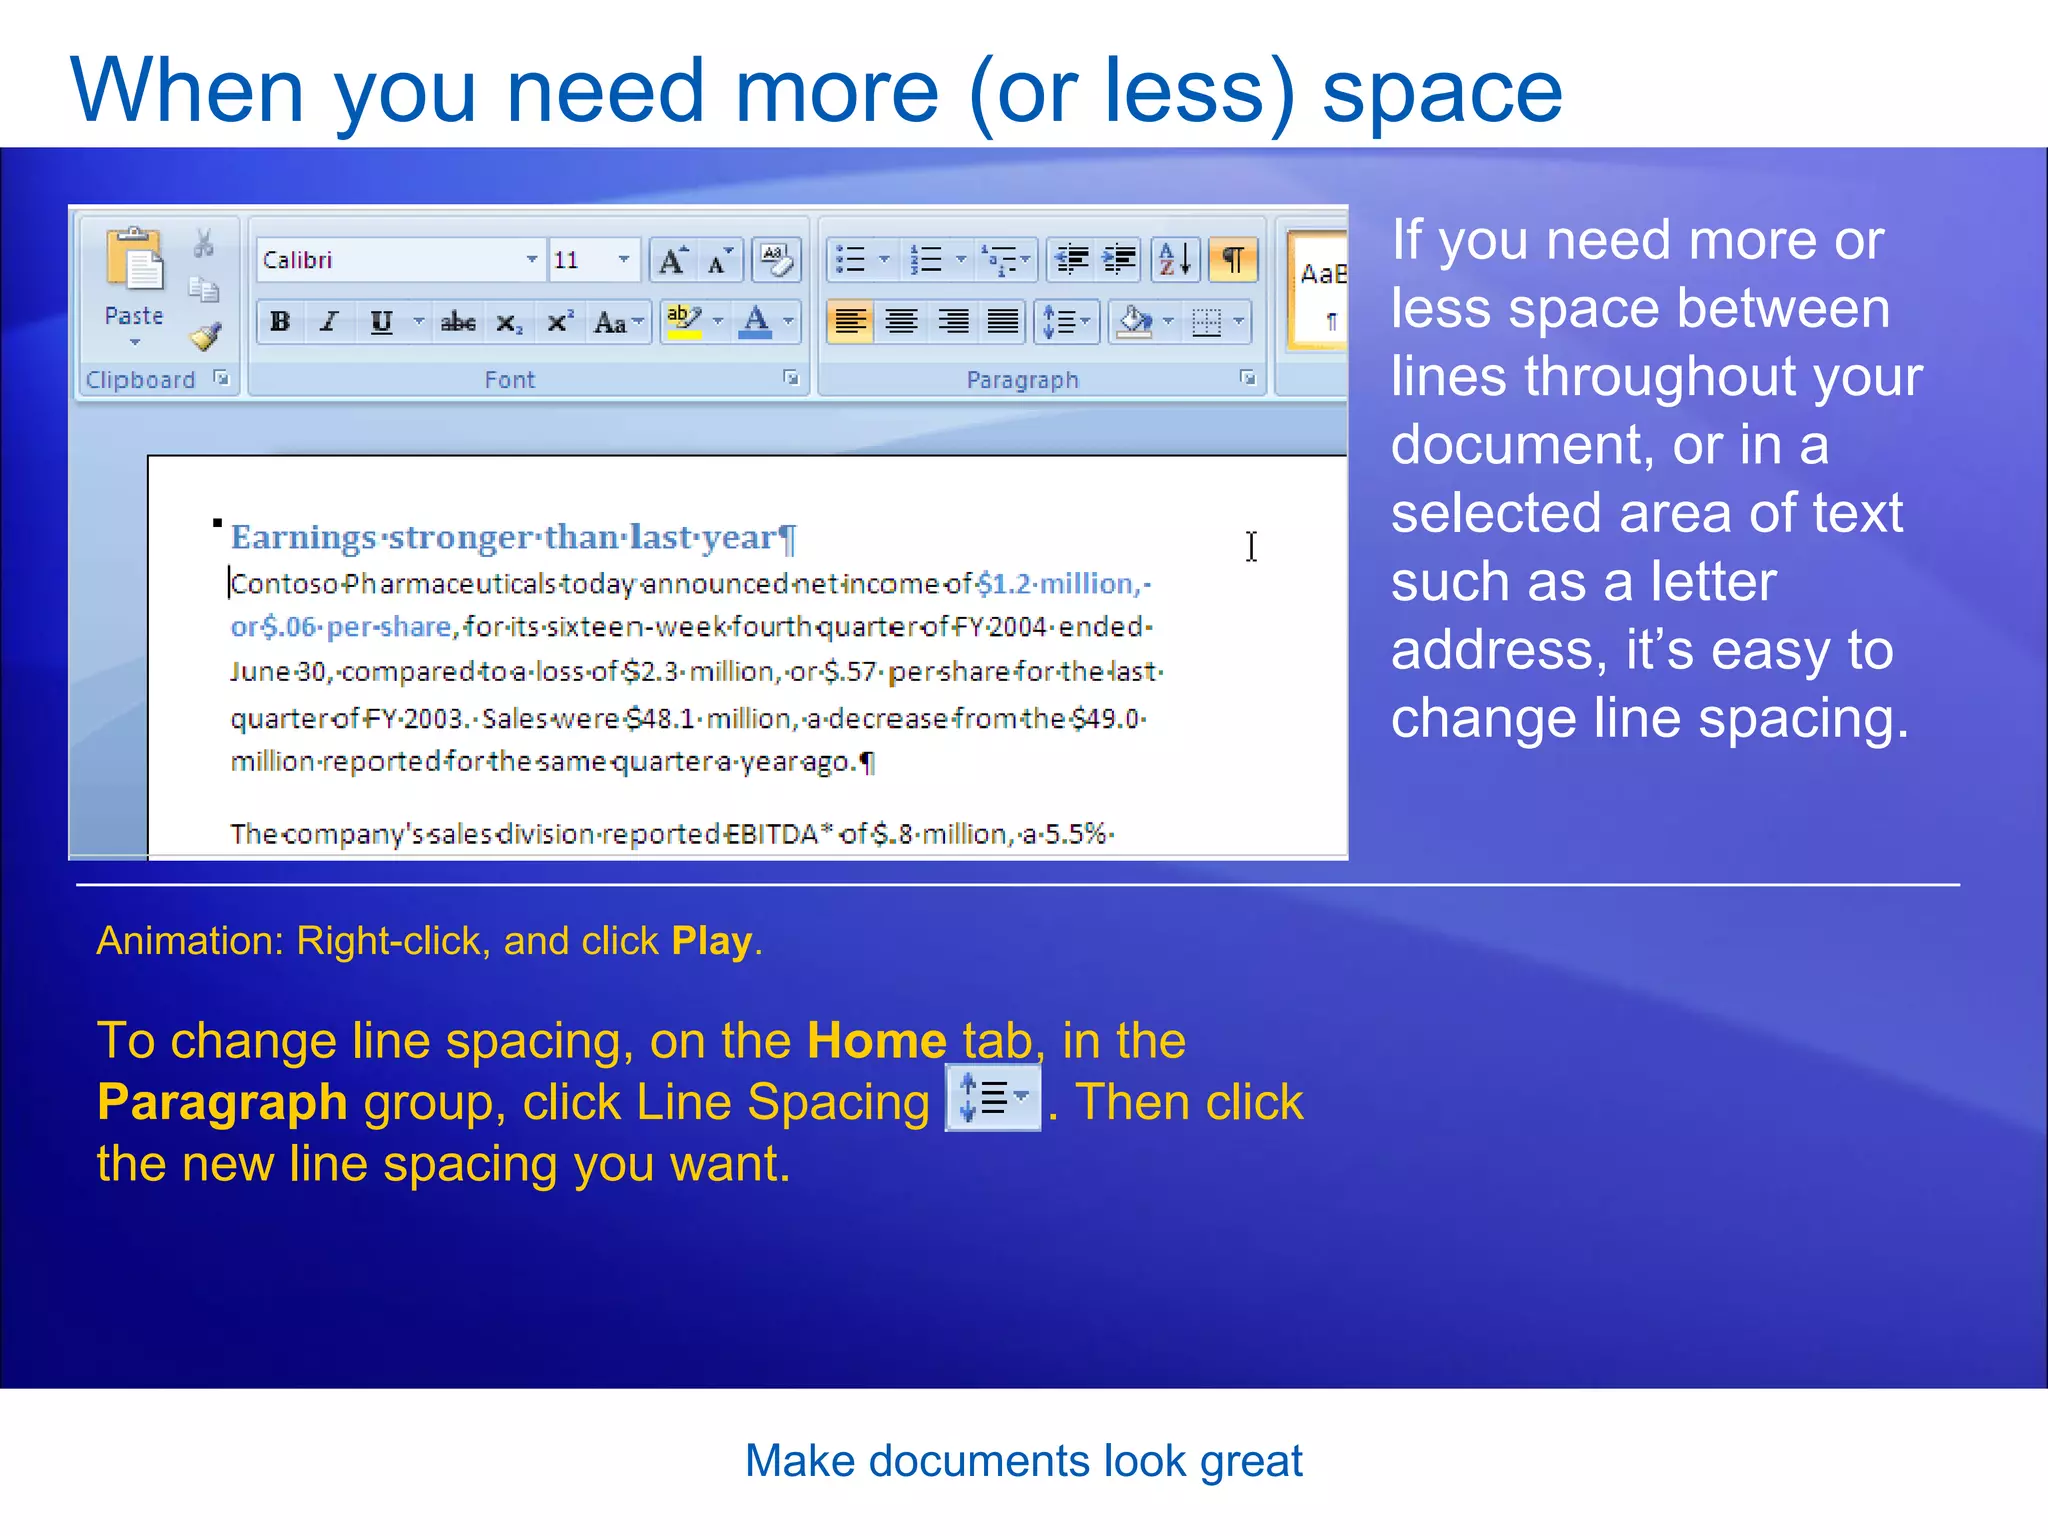This screenshot has width=2048, height=1536.
Task: Toggle Superscript formatting
Action: coord(559,322)
